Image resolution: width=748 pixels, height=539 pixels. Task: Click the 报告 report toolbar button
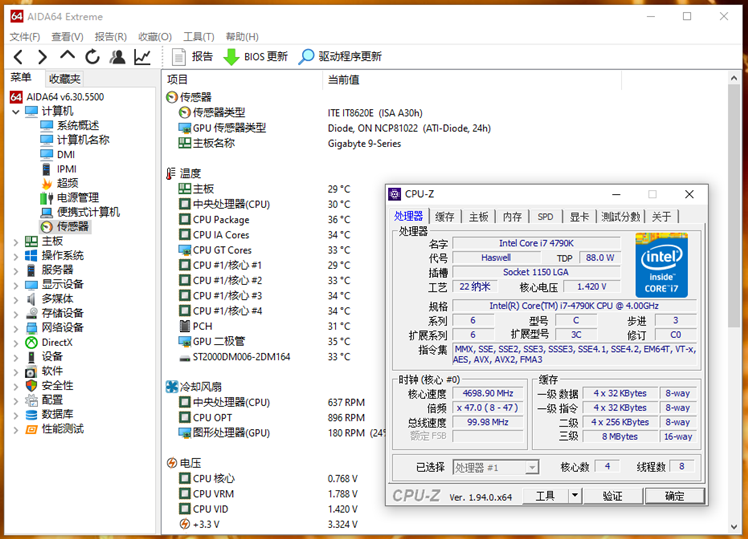coord(192,57)
